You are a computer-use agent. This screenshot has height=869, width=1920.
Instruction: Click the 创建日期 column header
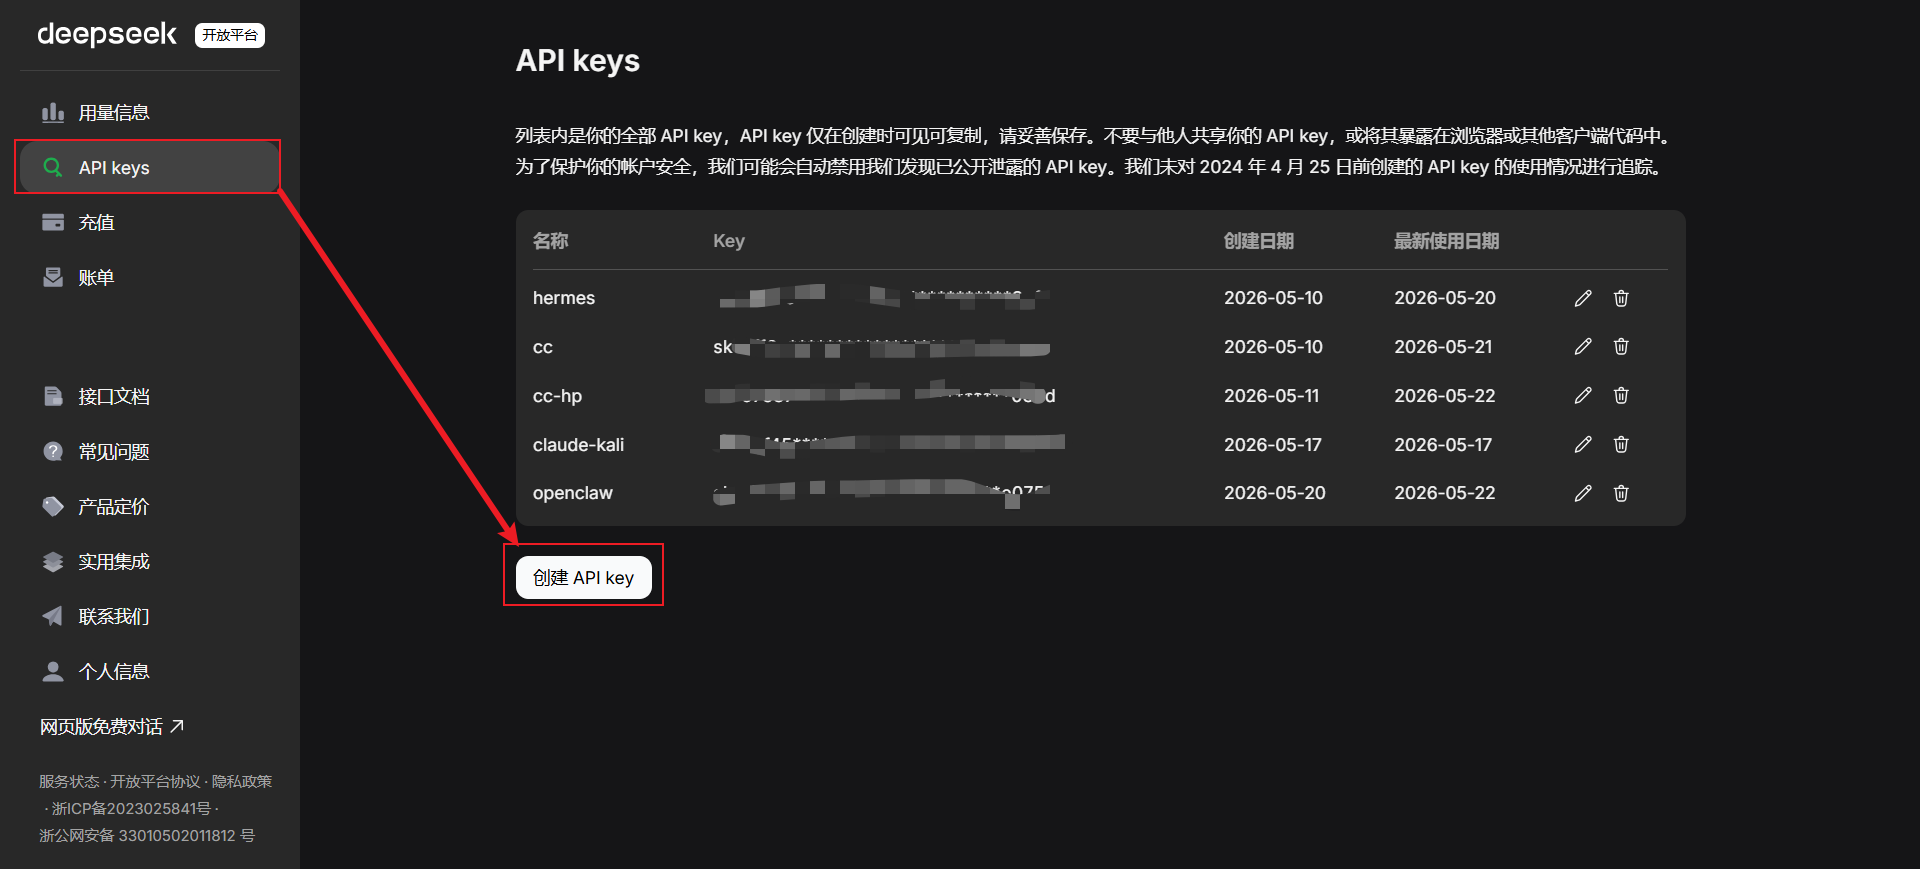tap(1259, 241)
